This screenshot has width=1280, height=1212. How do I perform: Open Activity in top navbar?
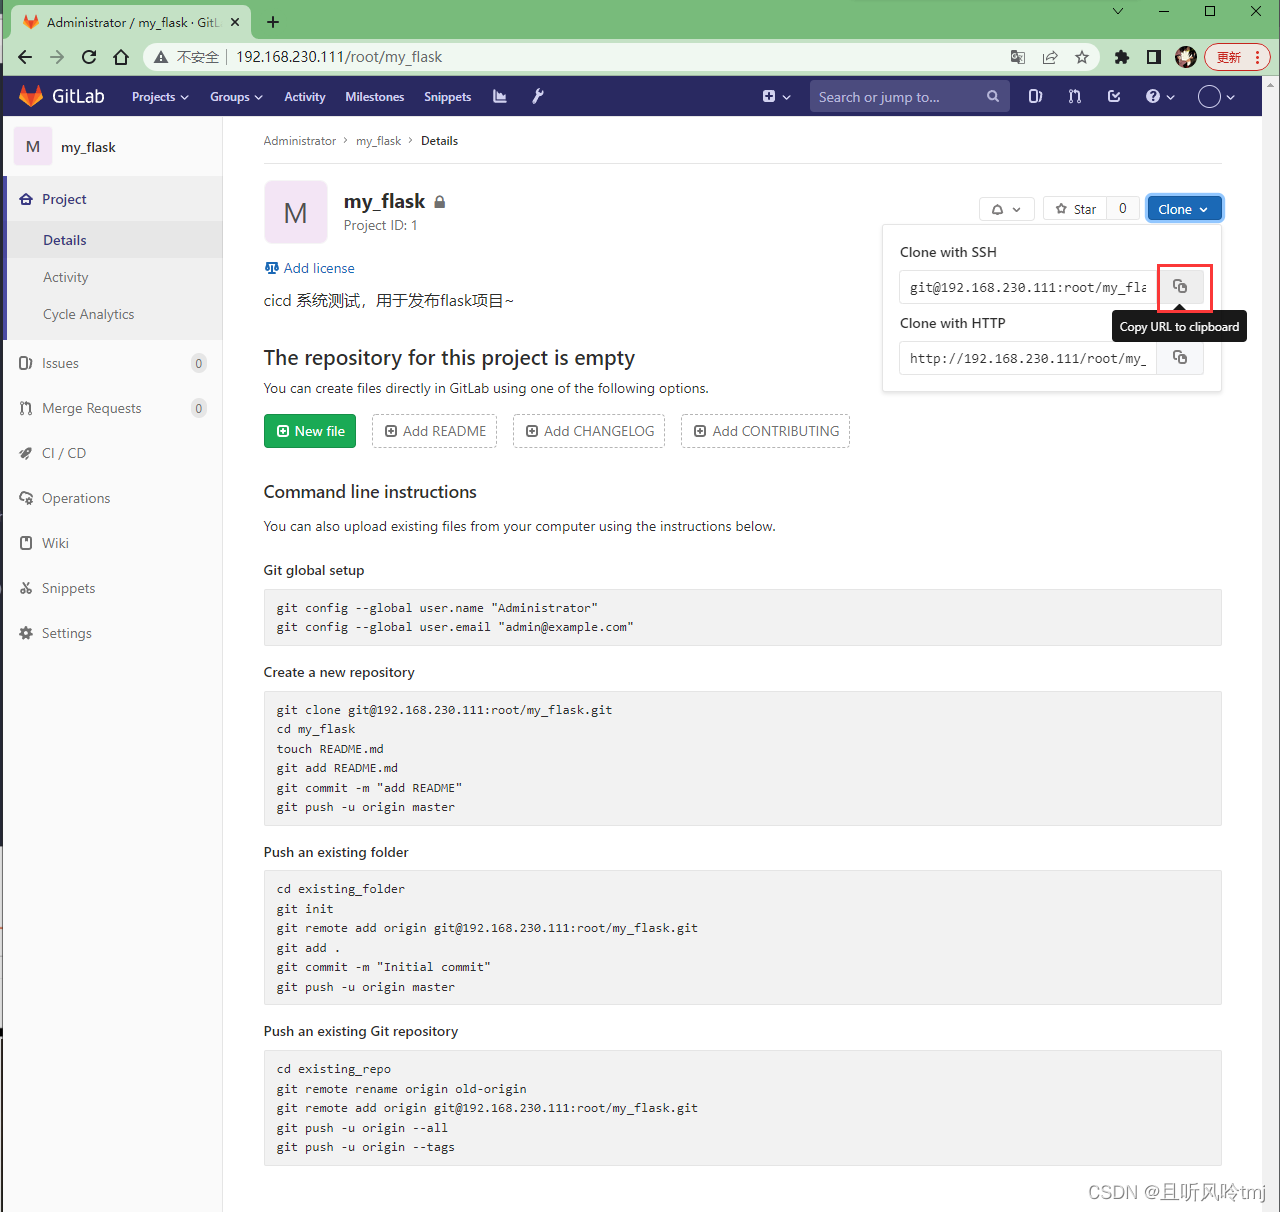[305, 97]
